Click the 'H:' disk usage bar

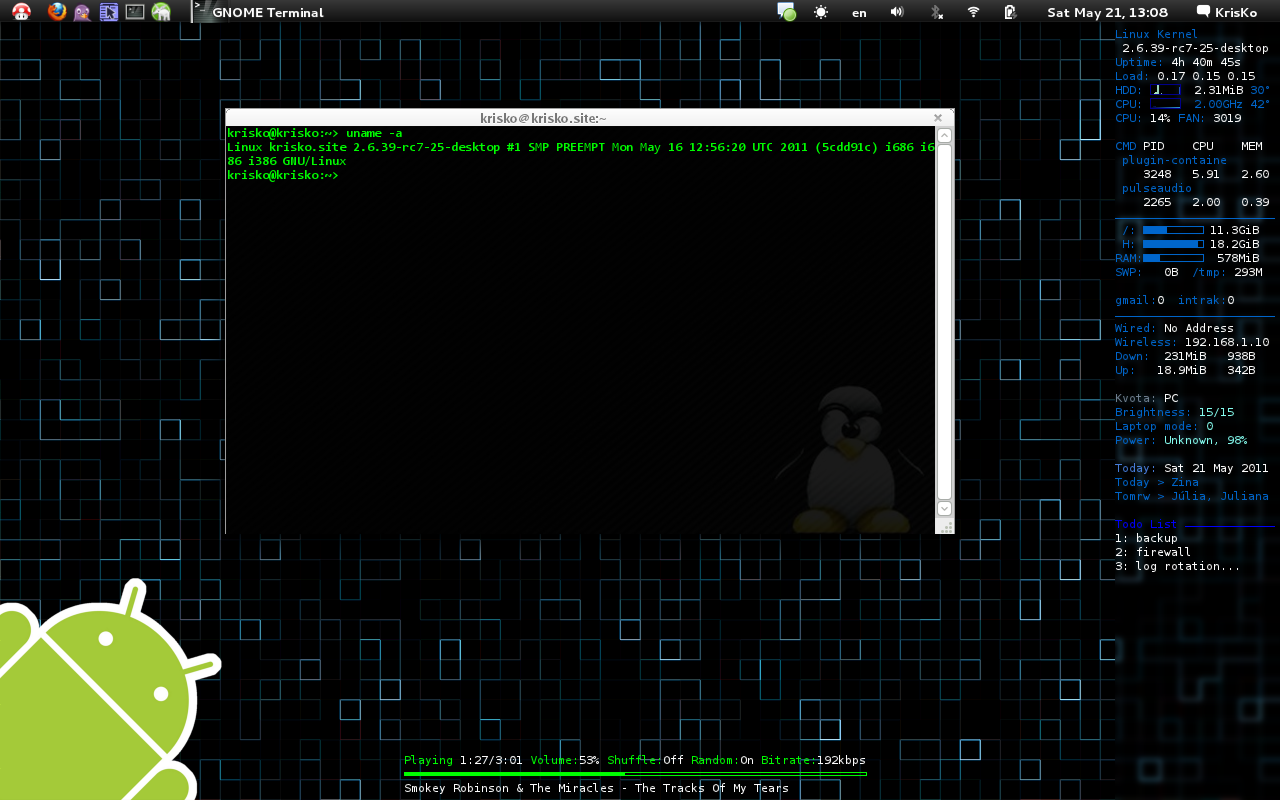1173,244
